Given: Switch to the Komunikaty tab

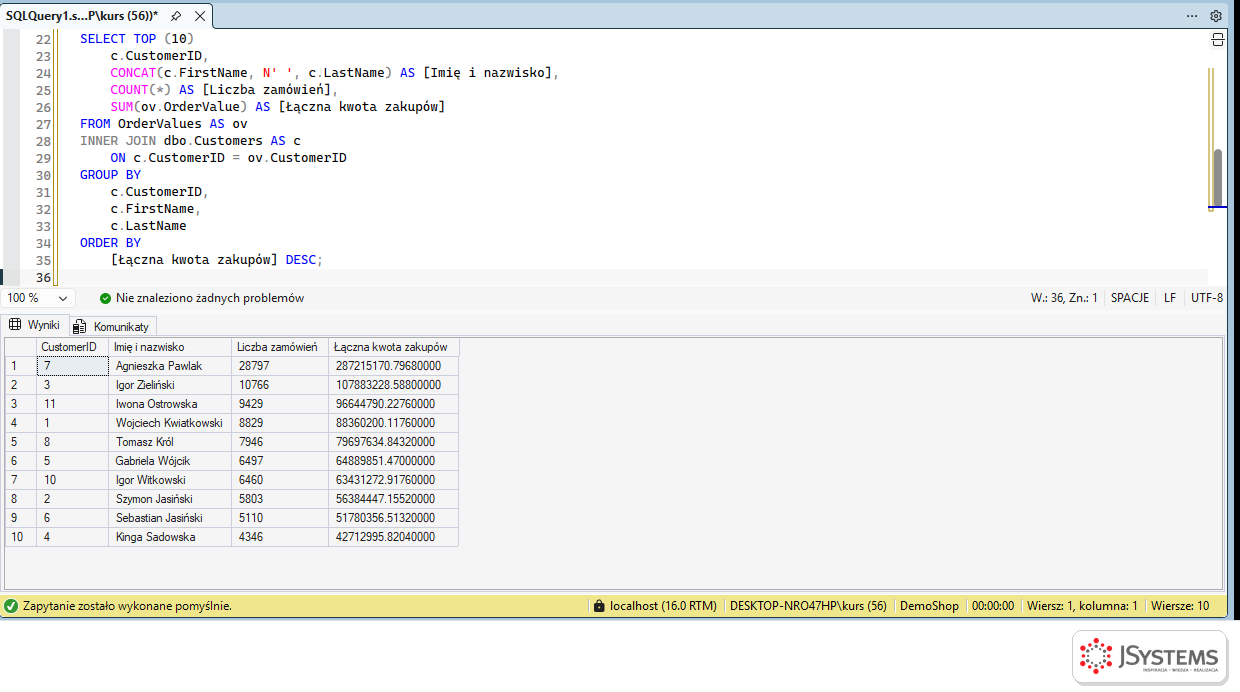Looking at the screenshot, I should pyautogui.click(x=113, y=326).
